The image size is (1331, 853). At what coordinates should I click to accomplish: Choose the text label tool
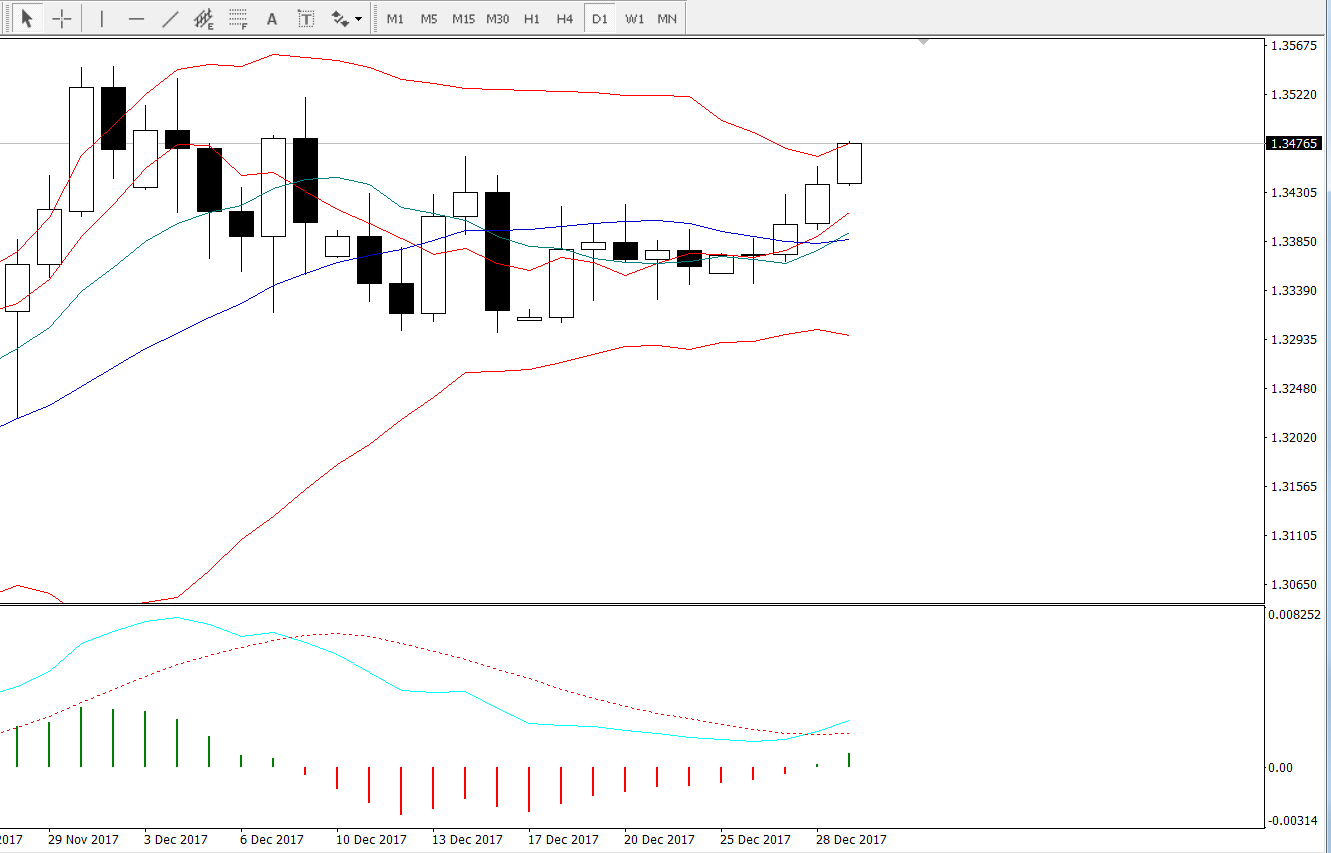[306, 18]
